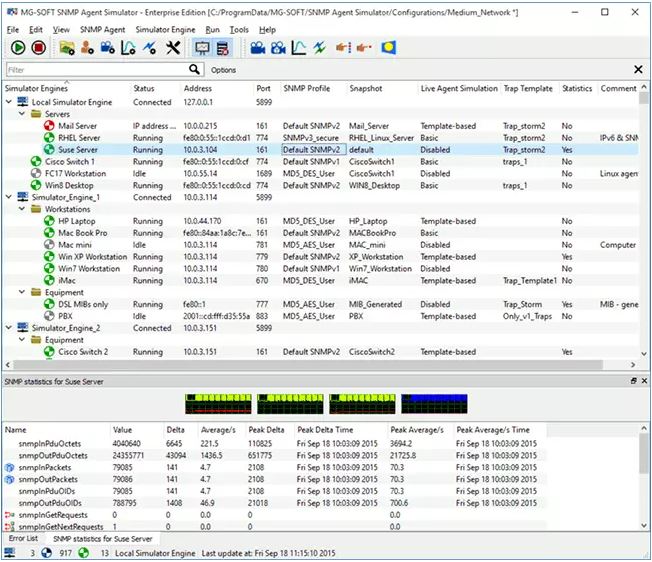Open tools wrench and screwdriver icon
652x562 pixels.
click(x=173, y=48)
